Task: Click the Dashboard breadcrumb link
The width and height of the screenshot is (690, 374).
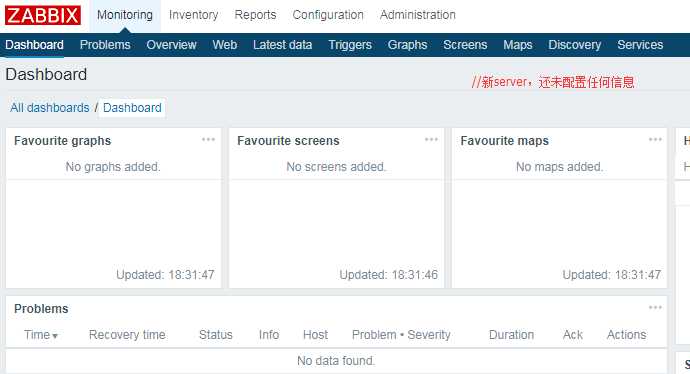Action: tap(132, 108)
